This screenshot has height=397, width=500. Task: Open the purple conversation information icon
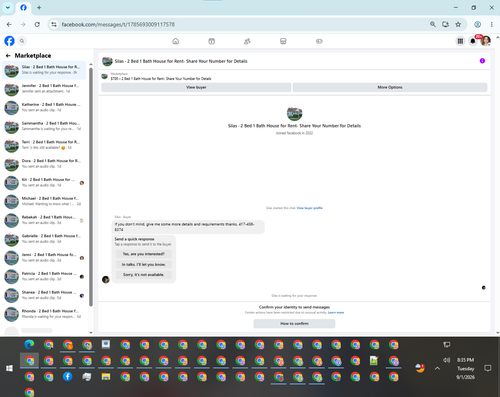tap(482, 61)
